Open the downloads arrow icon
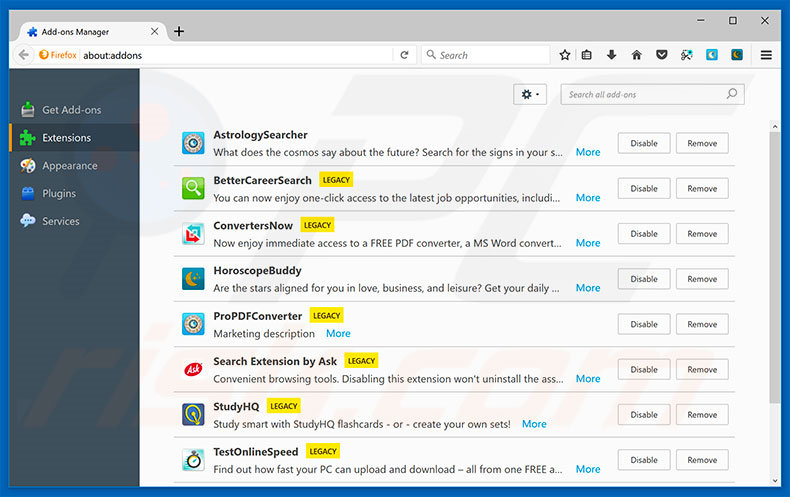Image resolution: width=790 pixels, height=497 pixels. [611, 55]
